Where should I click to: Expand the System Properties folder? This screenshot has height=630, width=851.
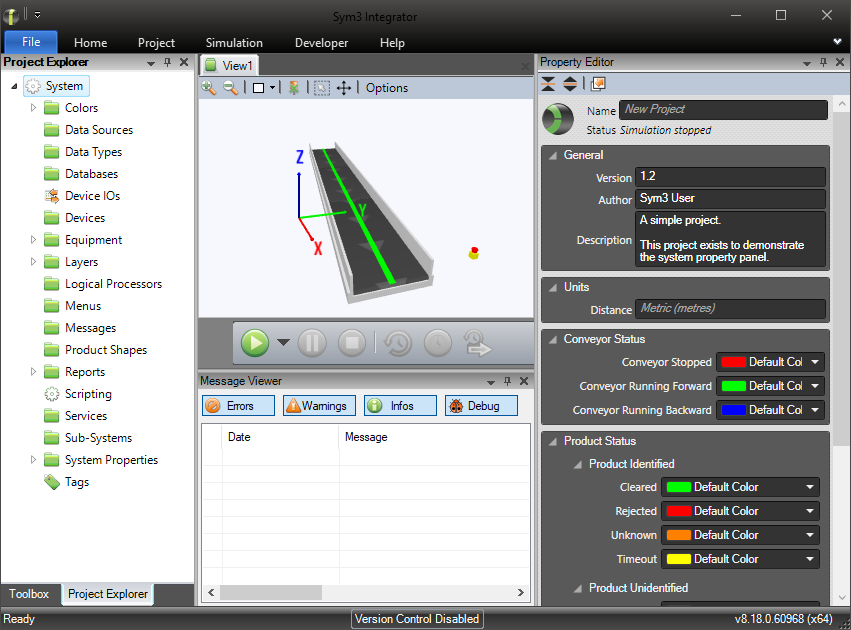click(33, 460)
